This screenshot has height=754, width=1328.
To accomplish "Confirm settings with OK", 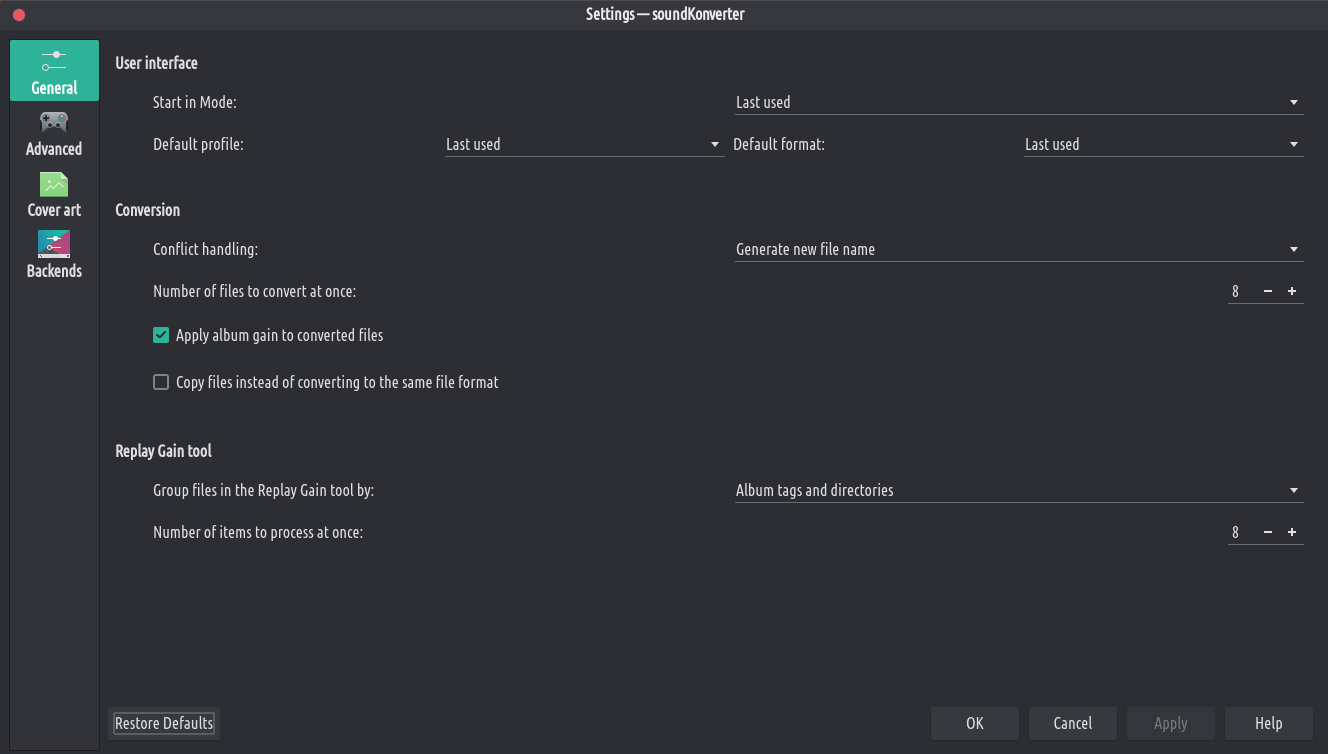I will pyautogui.click(x=975, y=723).
